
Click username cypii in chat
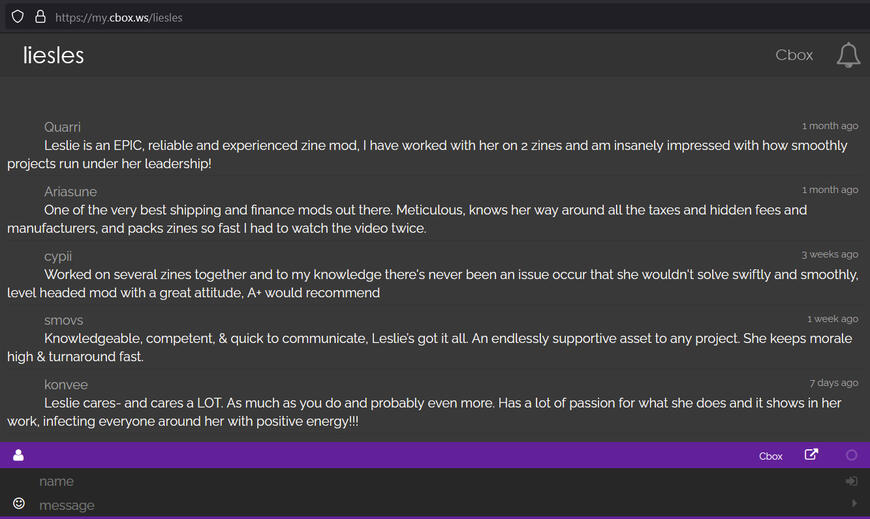58,256
